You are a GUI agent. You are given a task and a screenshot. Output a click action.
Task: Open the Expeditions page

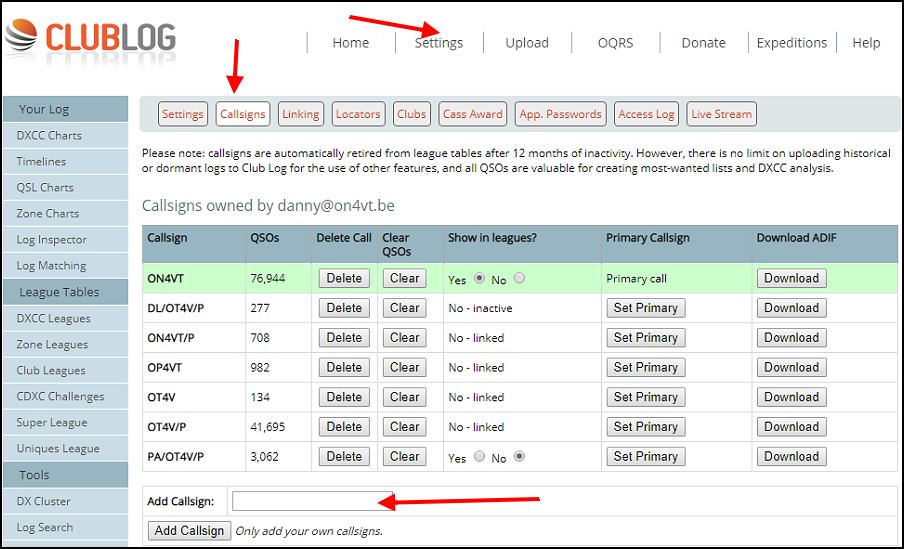click(792, 43)
